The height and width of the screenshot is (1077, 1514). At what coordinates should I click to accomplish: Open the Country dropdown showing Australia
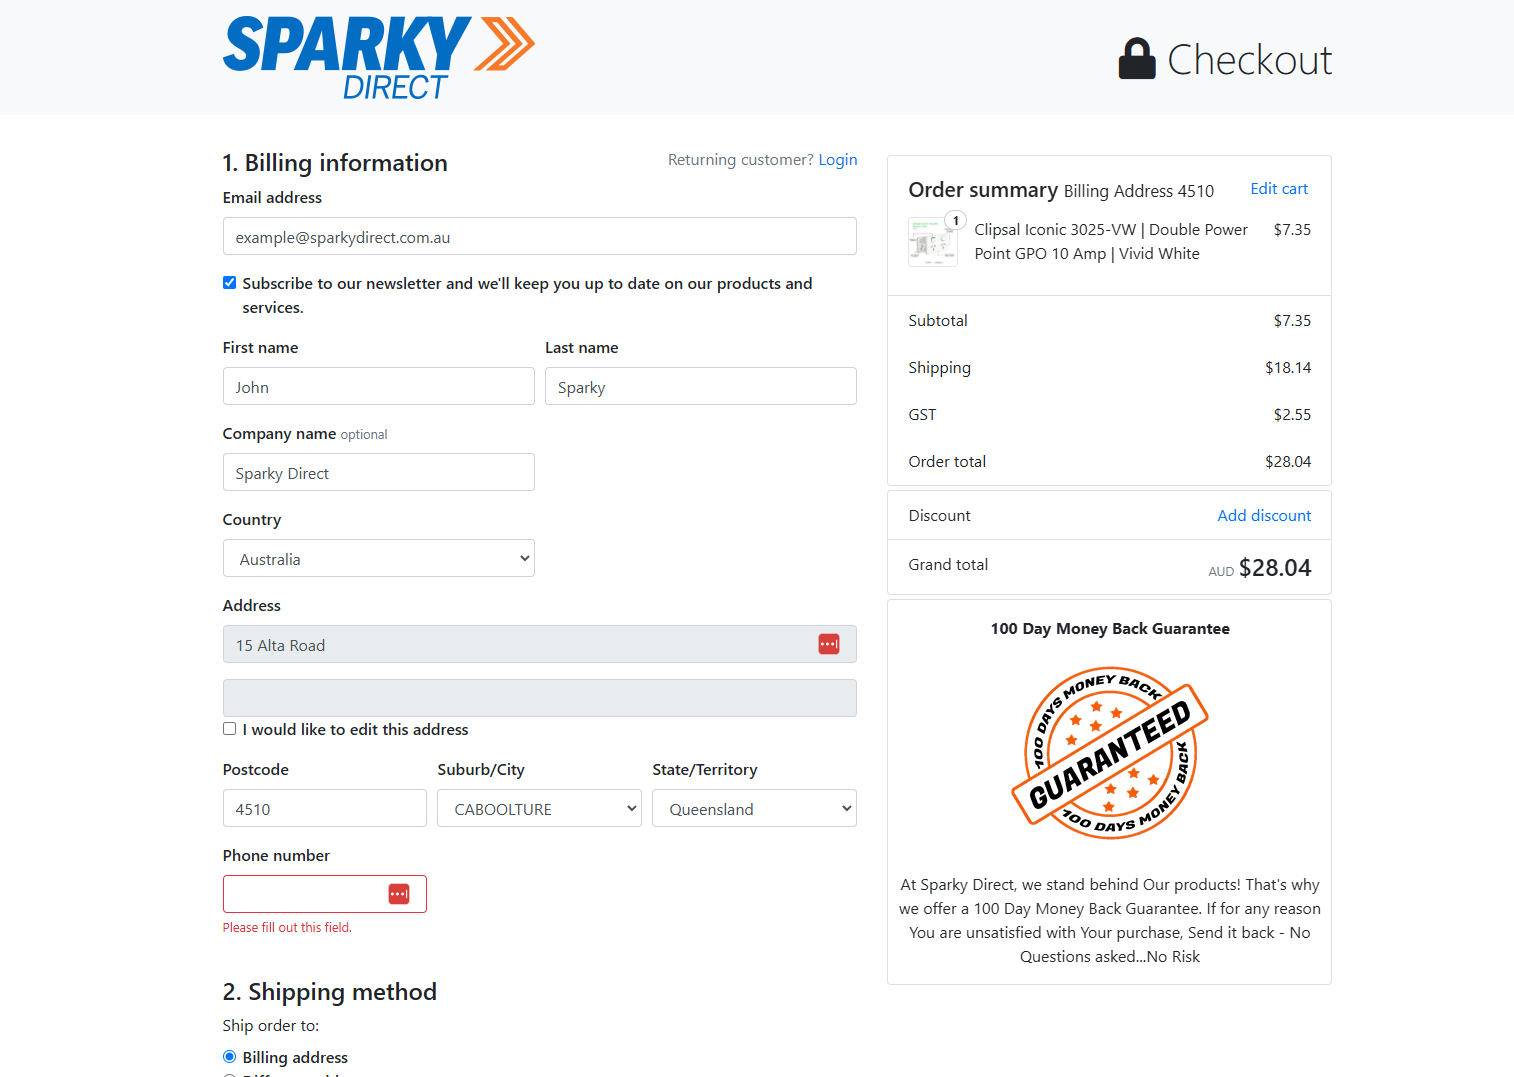(379, 558)
